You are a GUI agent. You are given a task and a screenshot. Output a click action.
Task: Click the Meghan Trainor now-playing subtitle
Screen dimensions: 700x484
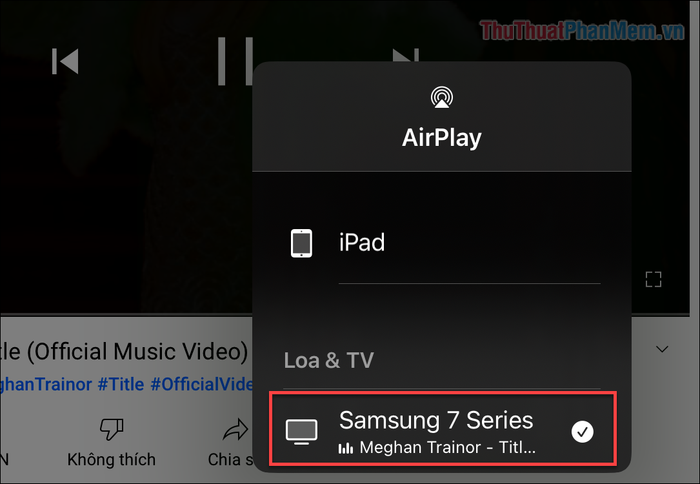(447, 447)
